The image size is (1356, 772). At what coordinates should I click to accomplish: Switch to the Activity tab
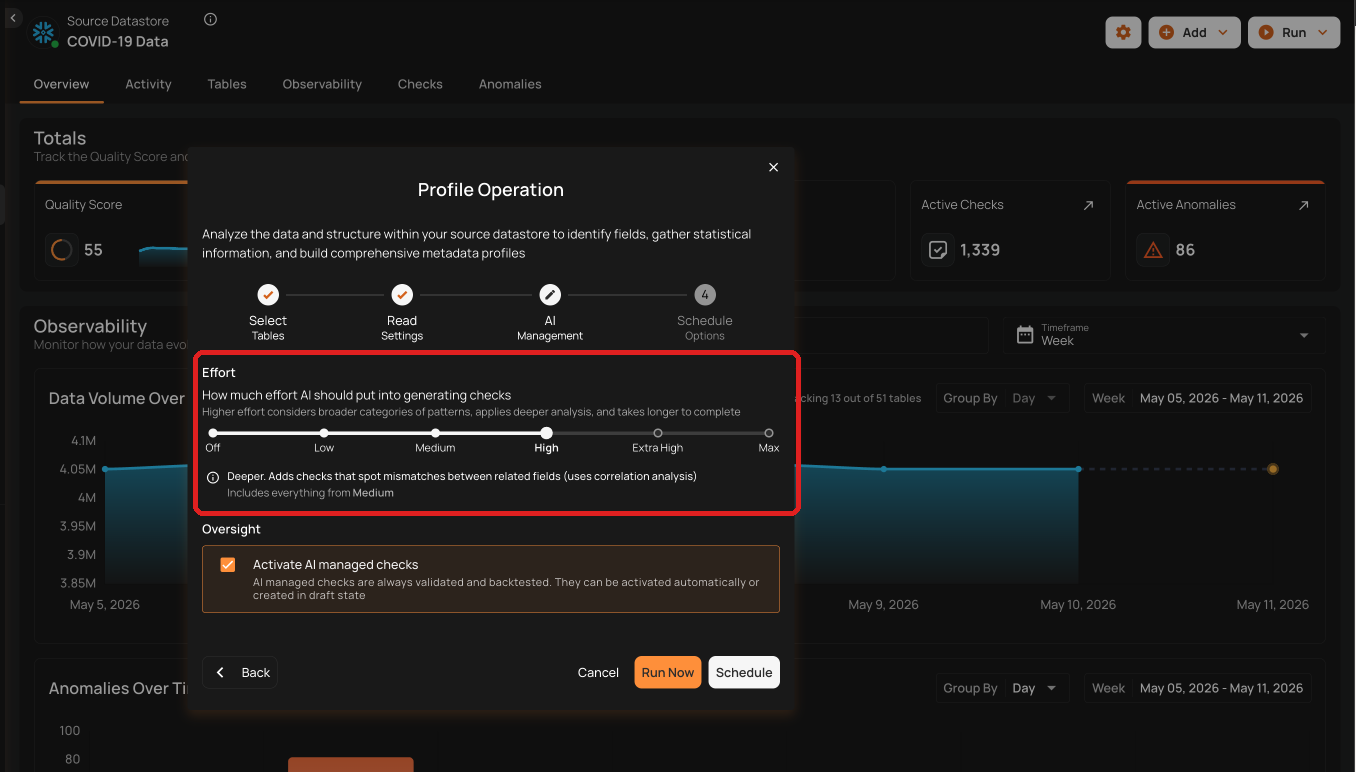148,84
